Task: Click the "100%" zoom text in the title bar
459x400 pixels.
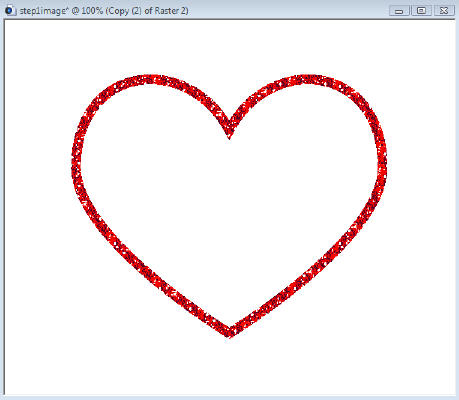Action: (x=92, y=11)
